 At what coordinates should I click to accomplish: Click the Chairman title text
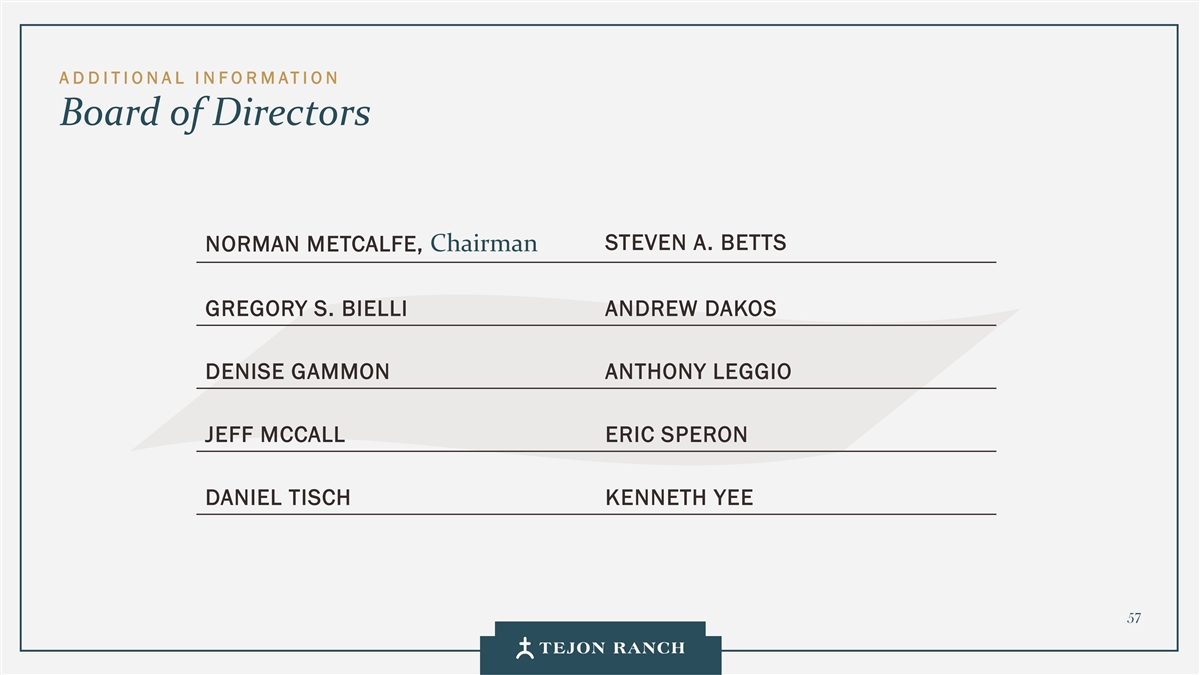coord(484,243)
